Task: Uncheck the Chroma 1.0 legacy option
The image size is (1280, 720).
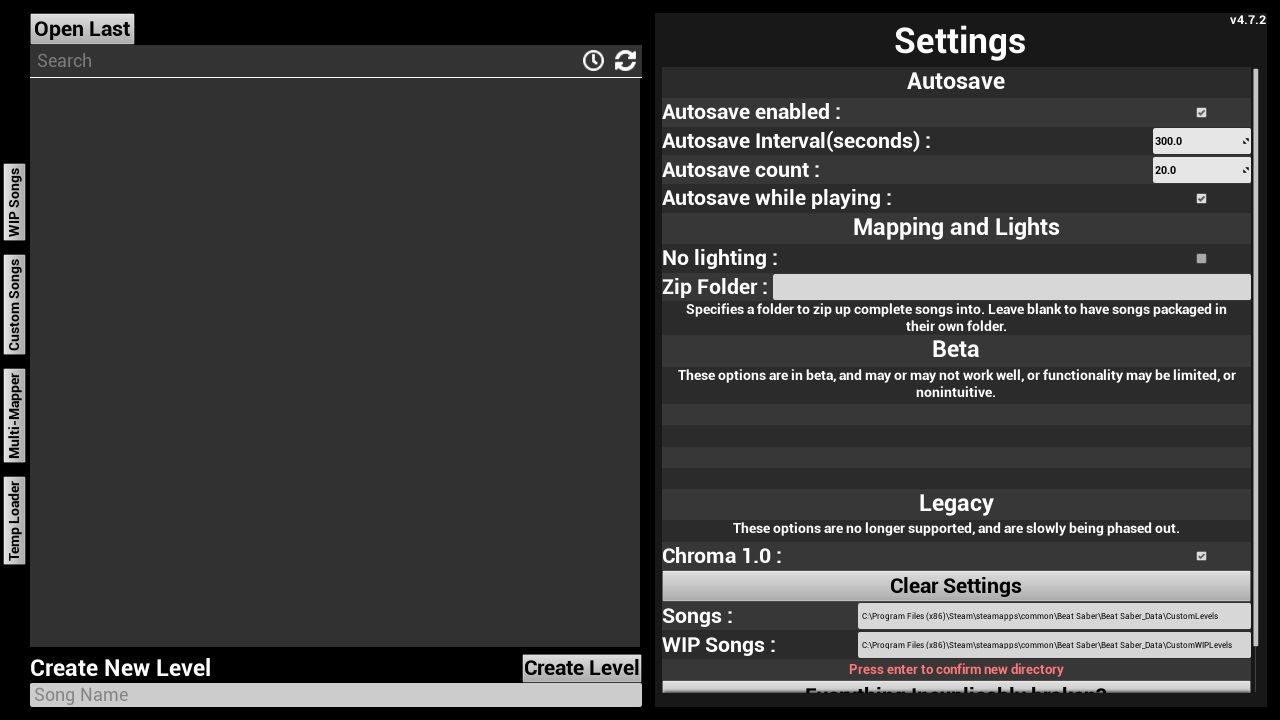Action: pos(1201,556)
